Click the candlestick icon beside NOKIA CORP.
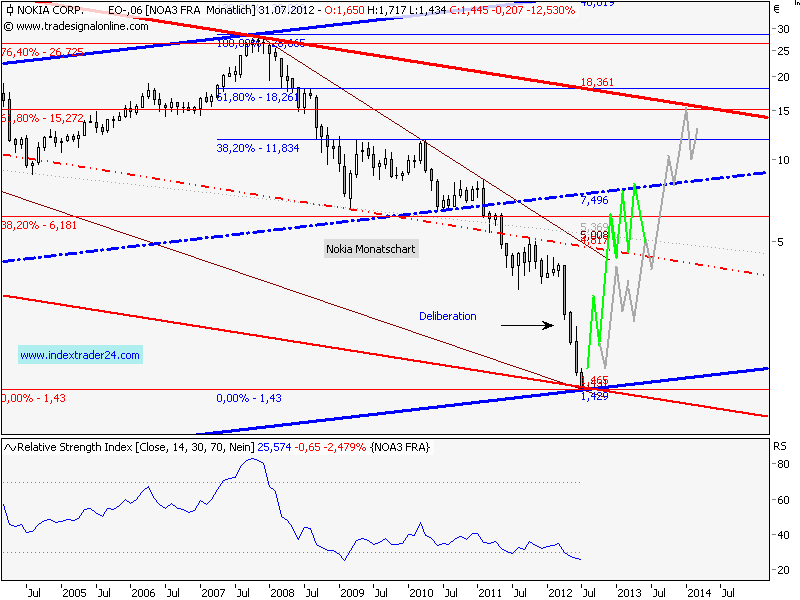The image size is (800, 600). 10,10
